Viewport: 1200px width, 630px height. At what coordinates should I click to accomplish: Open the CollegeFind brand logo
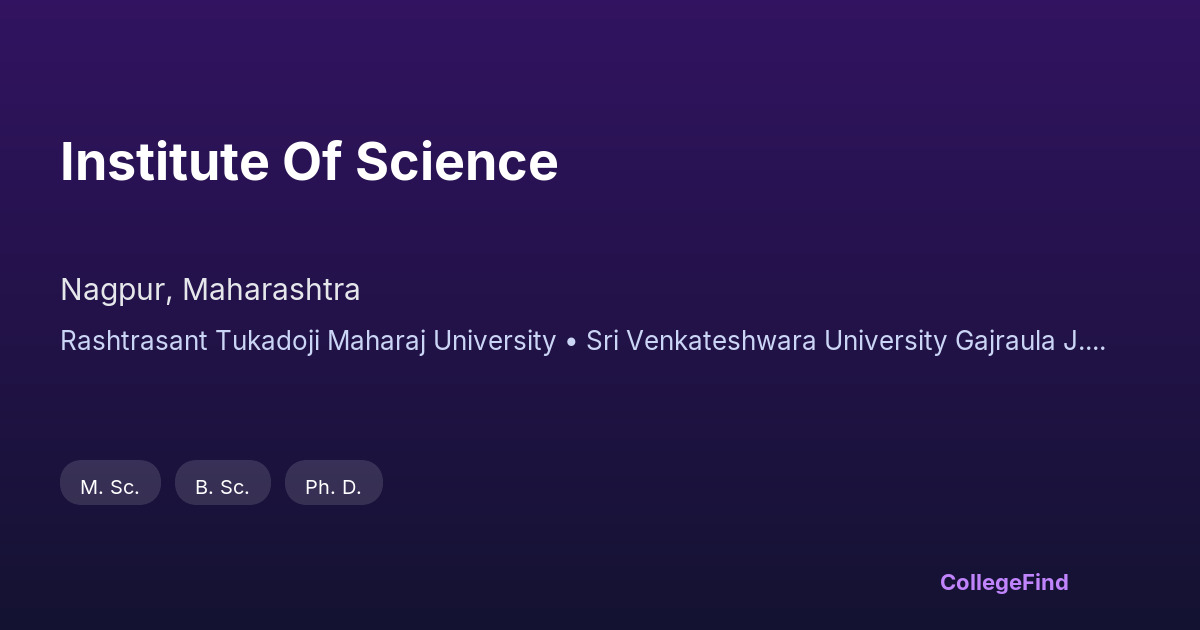tap(1003, 582)
